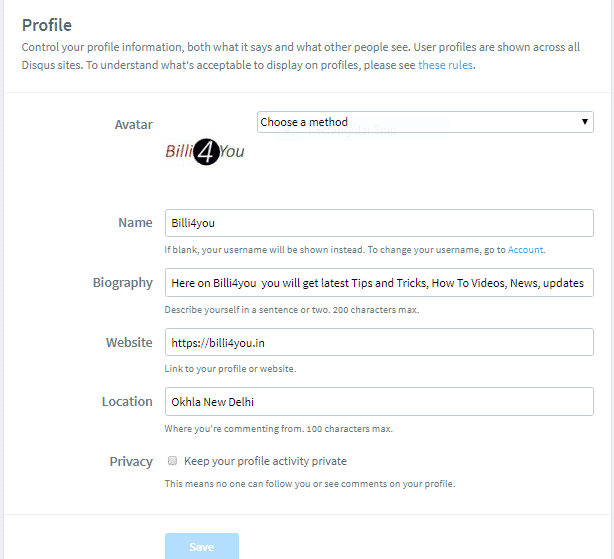Click the 'Profile' heading text
Screen dimensions: 614x559
point(47,25)
